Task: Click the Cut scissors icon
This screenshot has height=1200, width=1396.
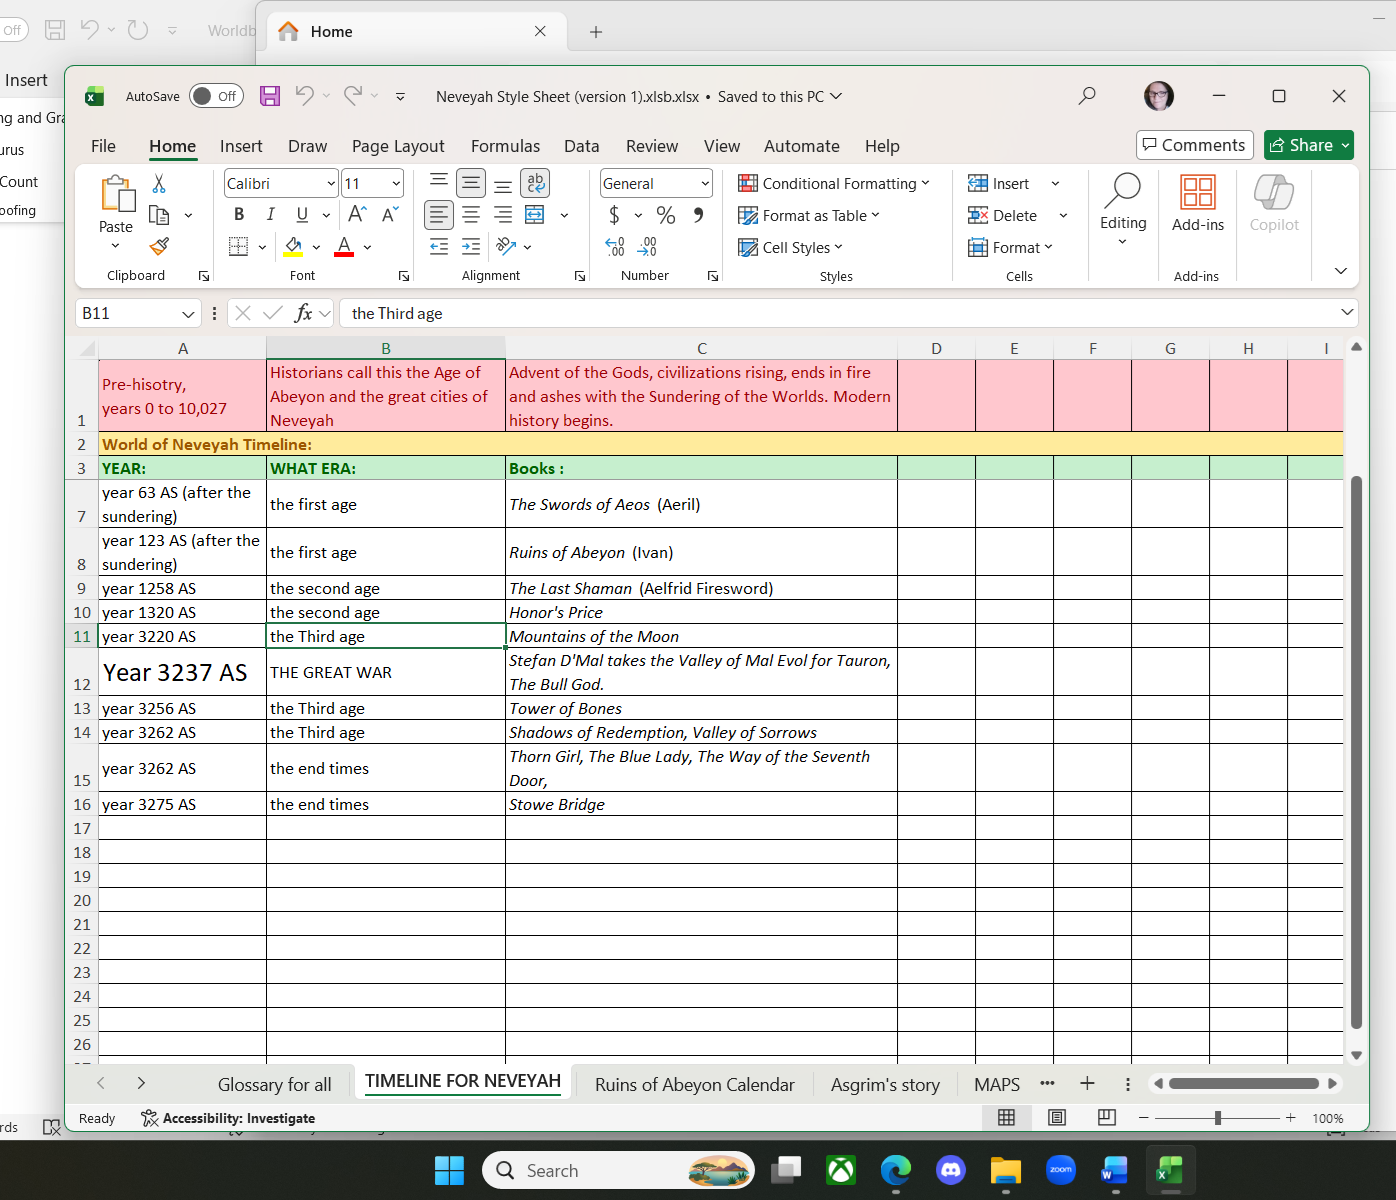Action: click(159, 184)
